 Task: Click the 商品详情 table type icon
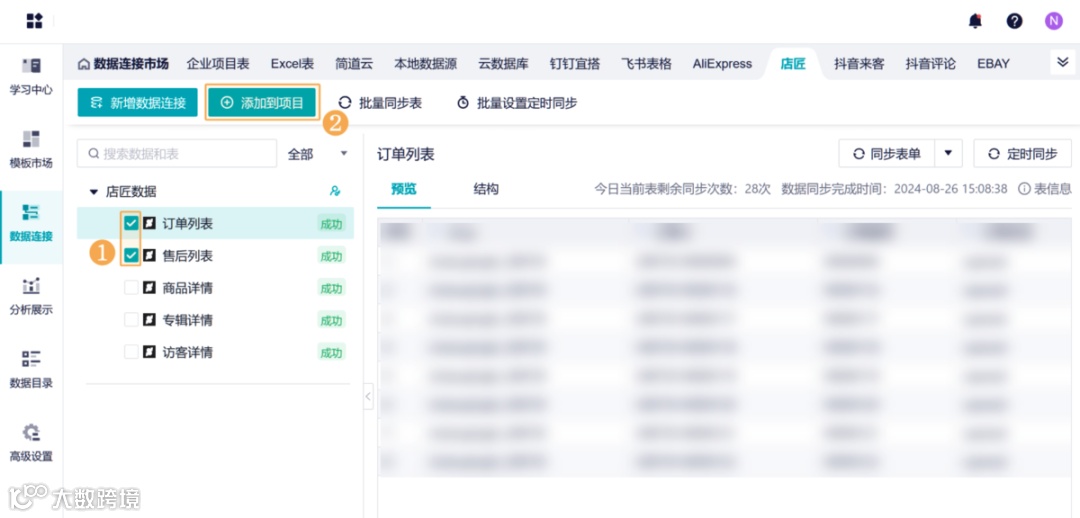(149, 288)
